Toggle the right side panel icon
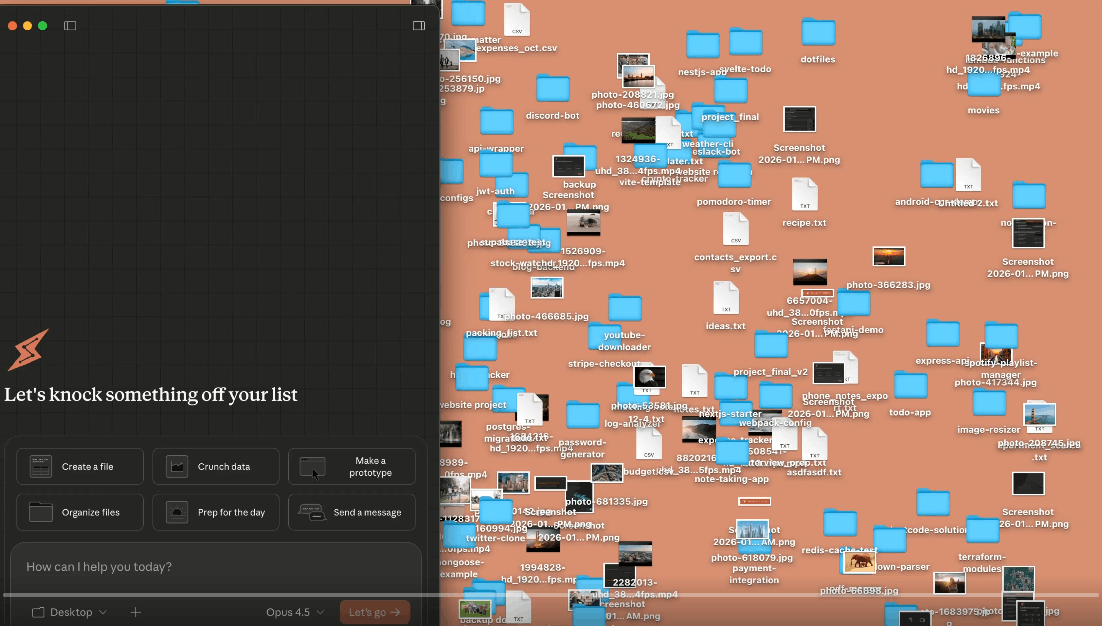This screenshot has width=1102, height=626. (x=419, y=26)
